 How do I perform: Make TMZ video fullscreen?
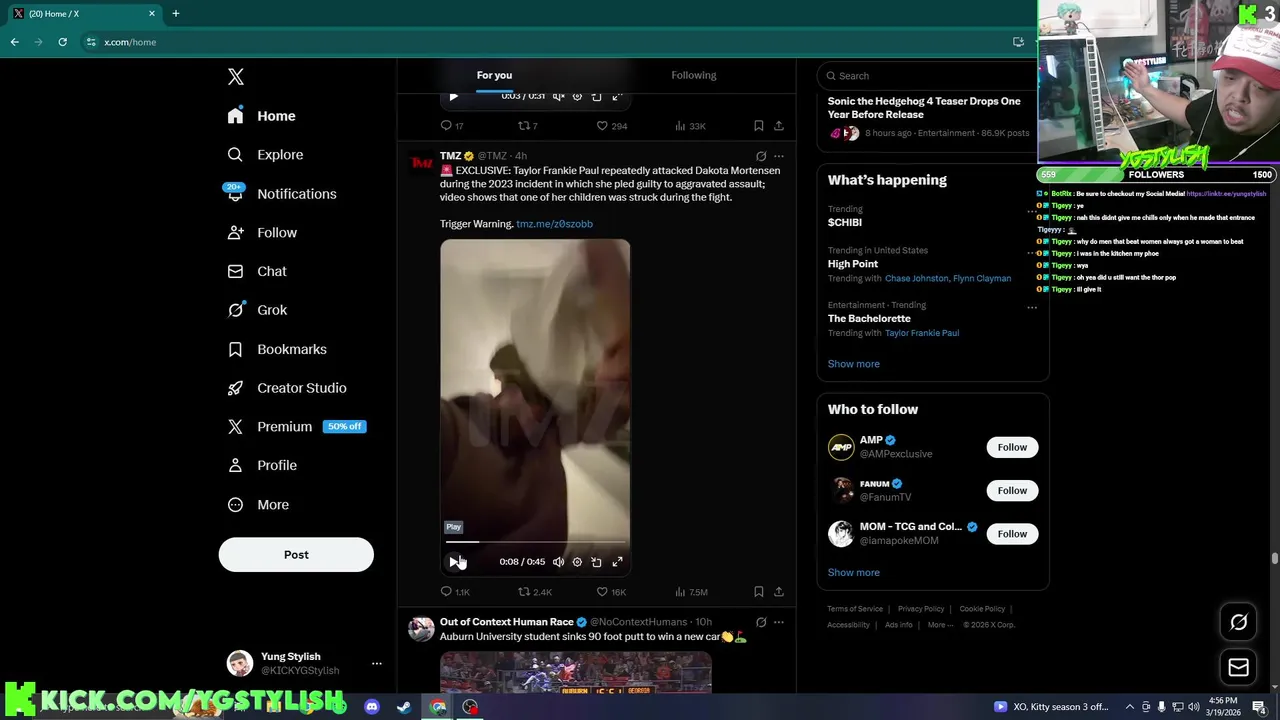tap(617, 562)
